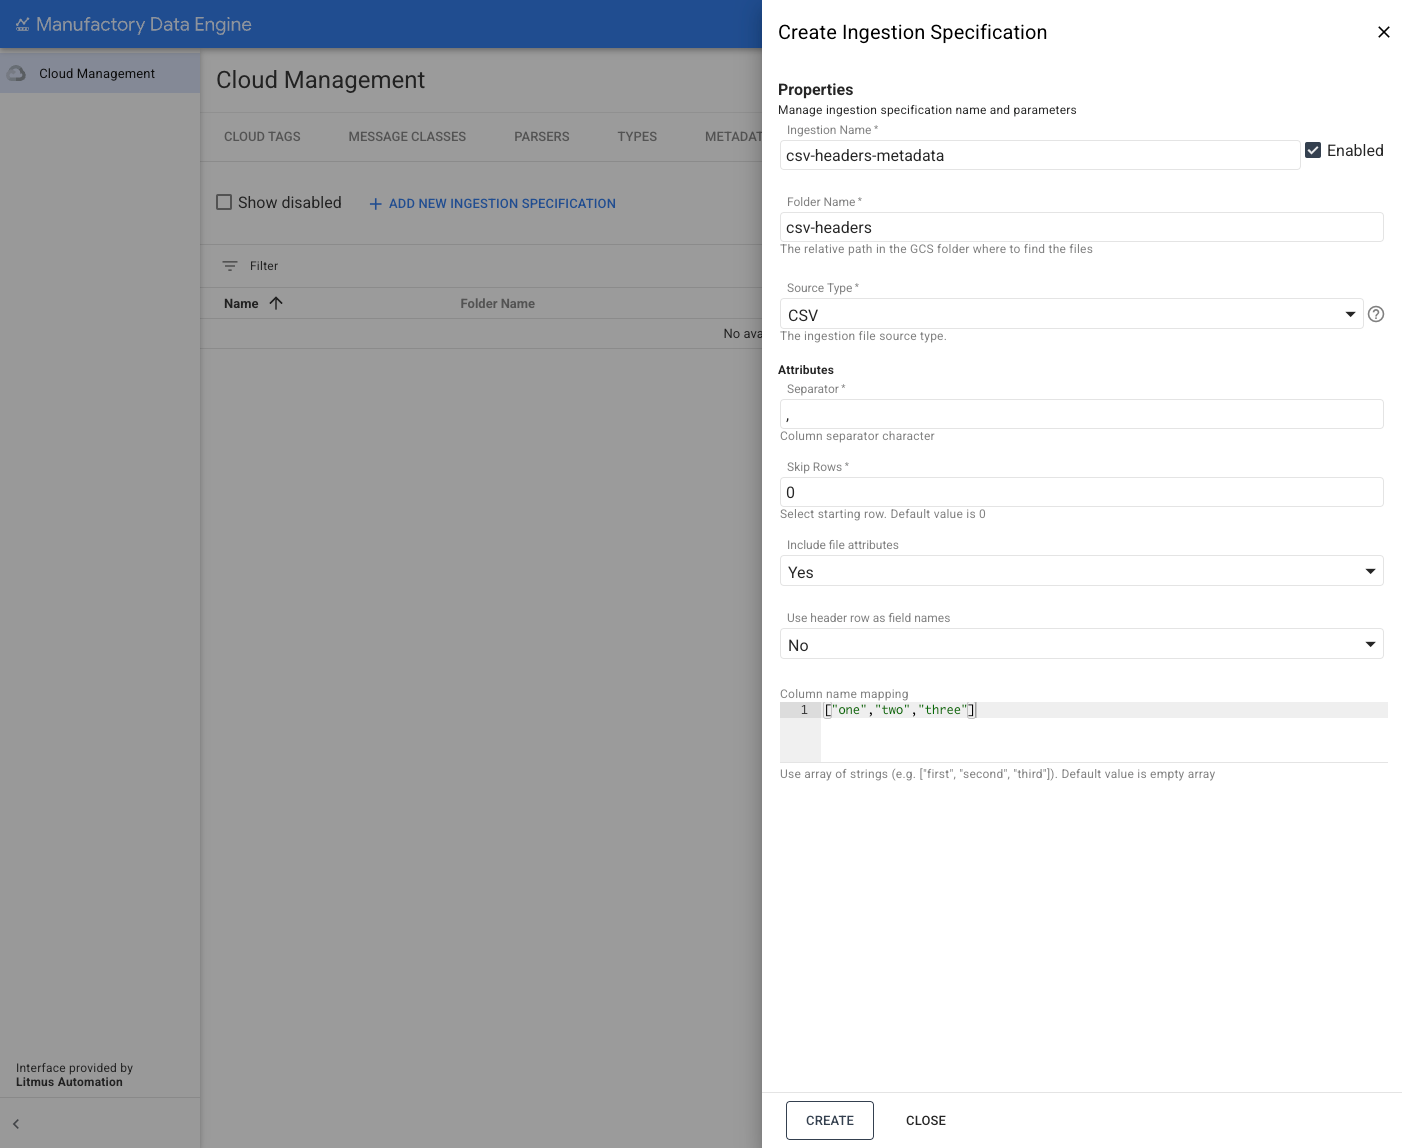
Task: Collapse the left sidebar with the chevron
Action: coord(16,1124)
